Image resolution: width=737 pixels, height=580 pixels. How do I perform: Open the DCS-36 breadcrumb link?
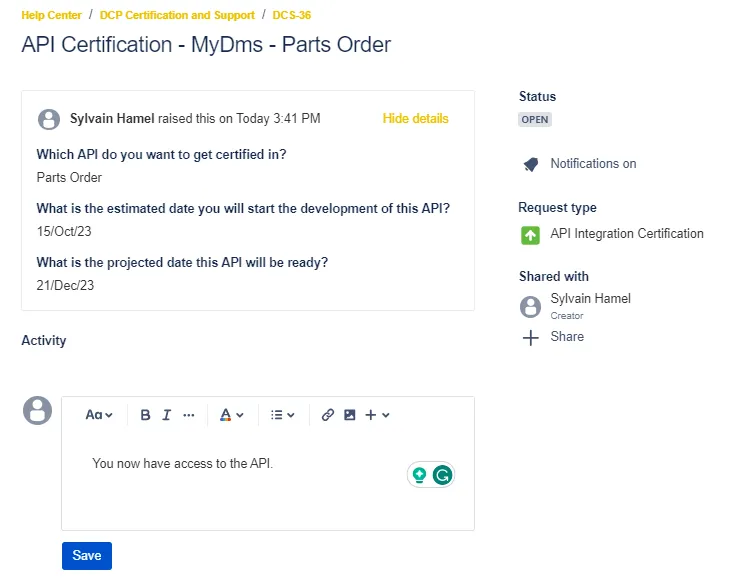(x=292, y=15)
